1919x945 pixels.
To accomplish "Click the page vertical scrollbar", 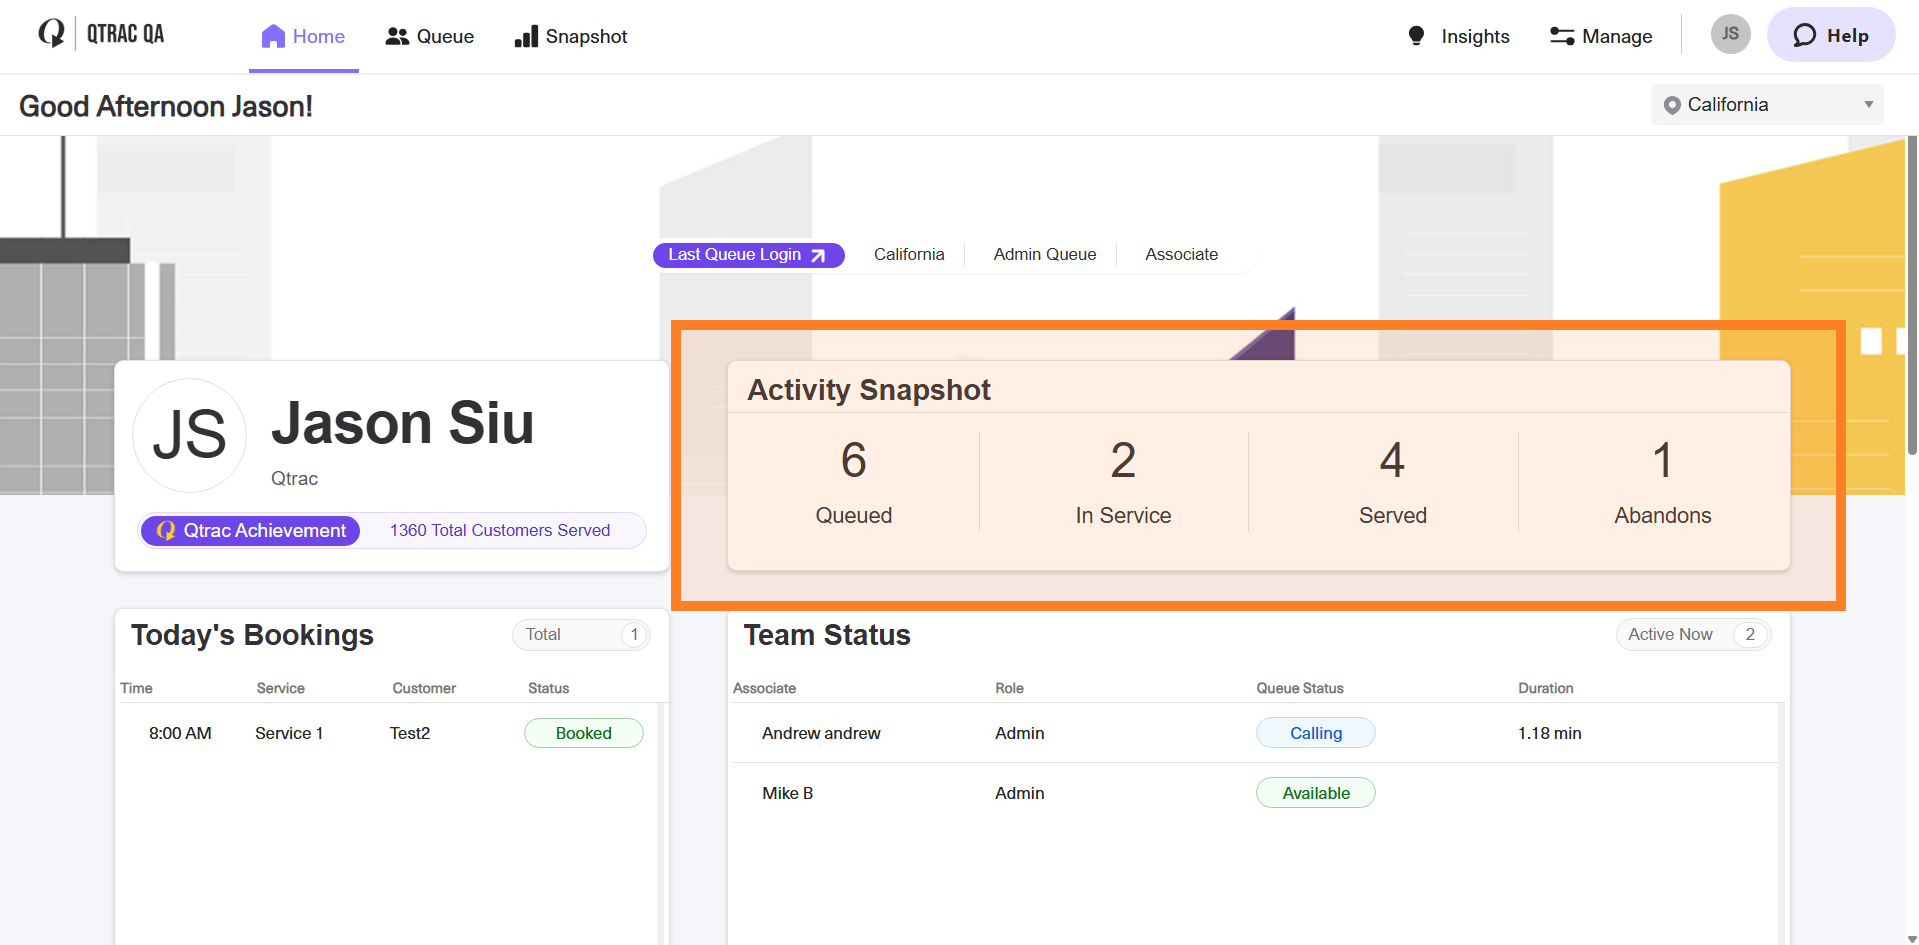I will (1911, 300).
